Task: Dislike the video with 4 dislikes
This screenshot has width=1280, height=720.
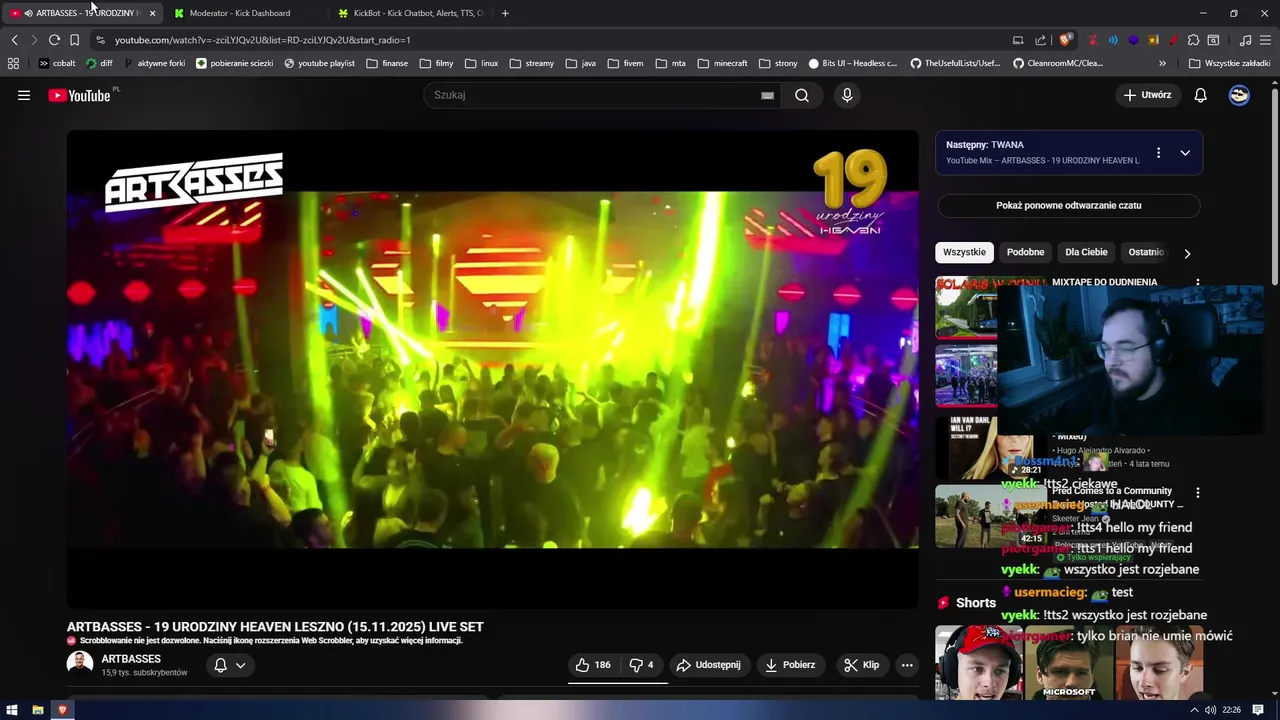Action: click(642, 665)
